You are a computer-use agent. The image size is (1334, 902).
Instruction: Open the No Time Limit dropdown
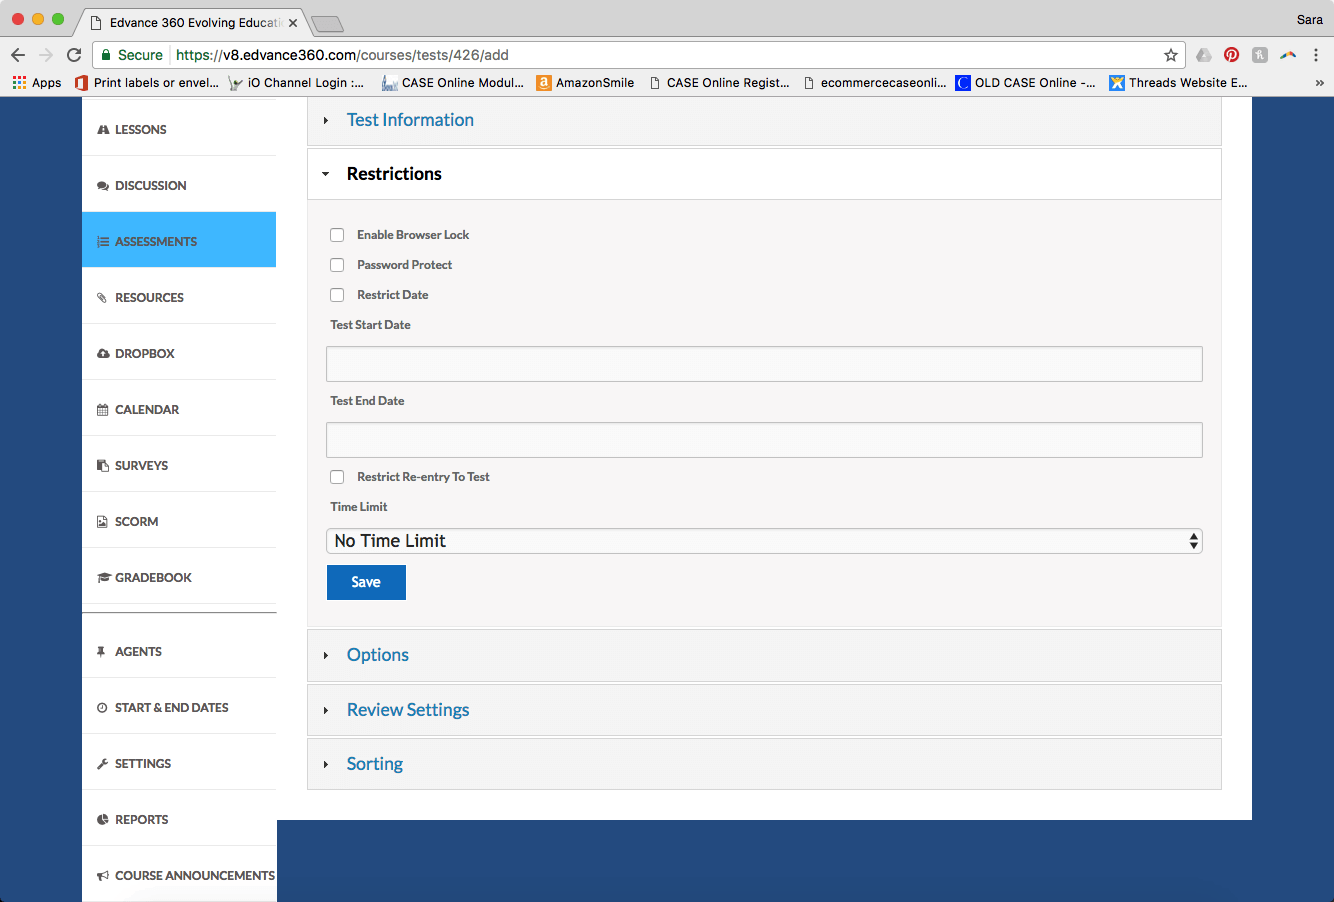764,541
